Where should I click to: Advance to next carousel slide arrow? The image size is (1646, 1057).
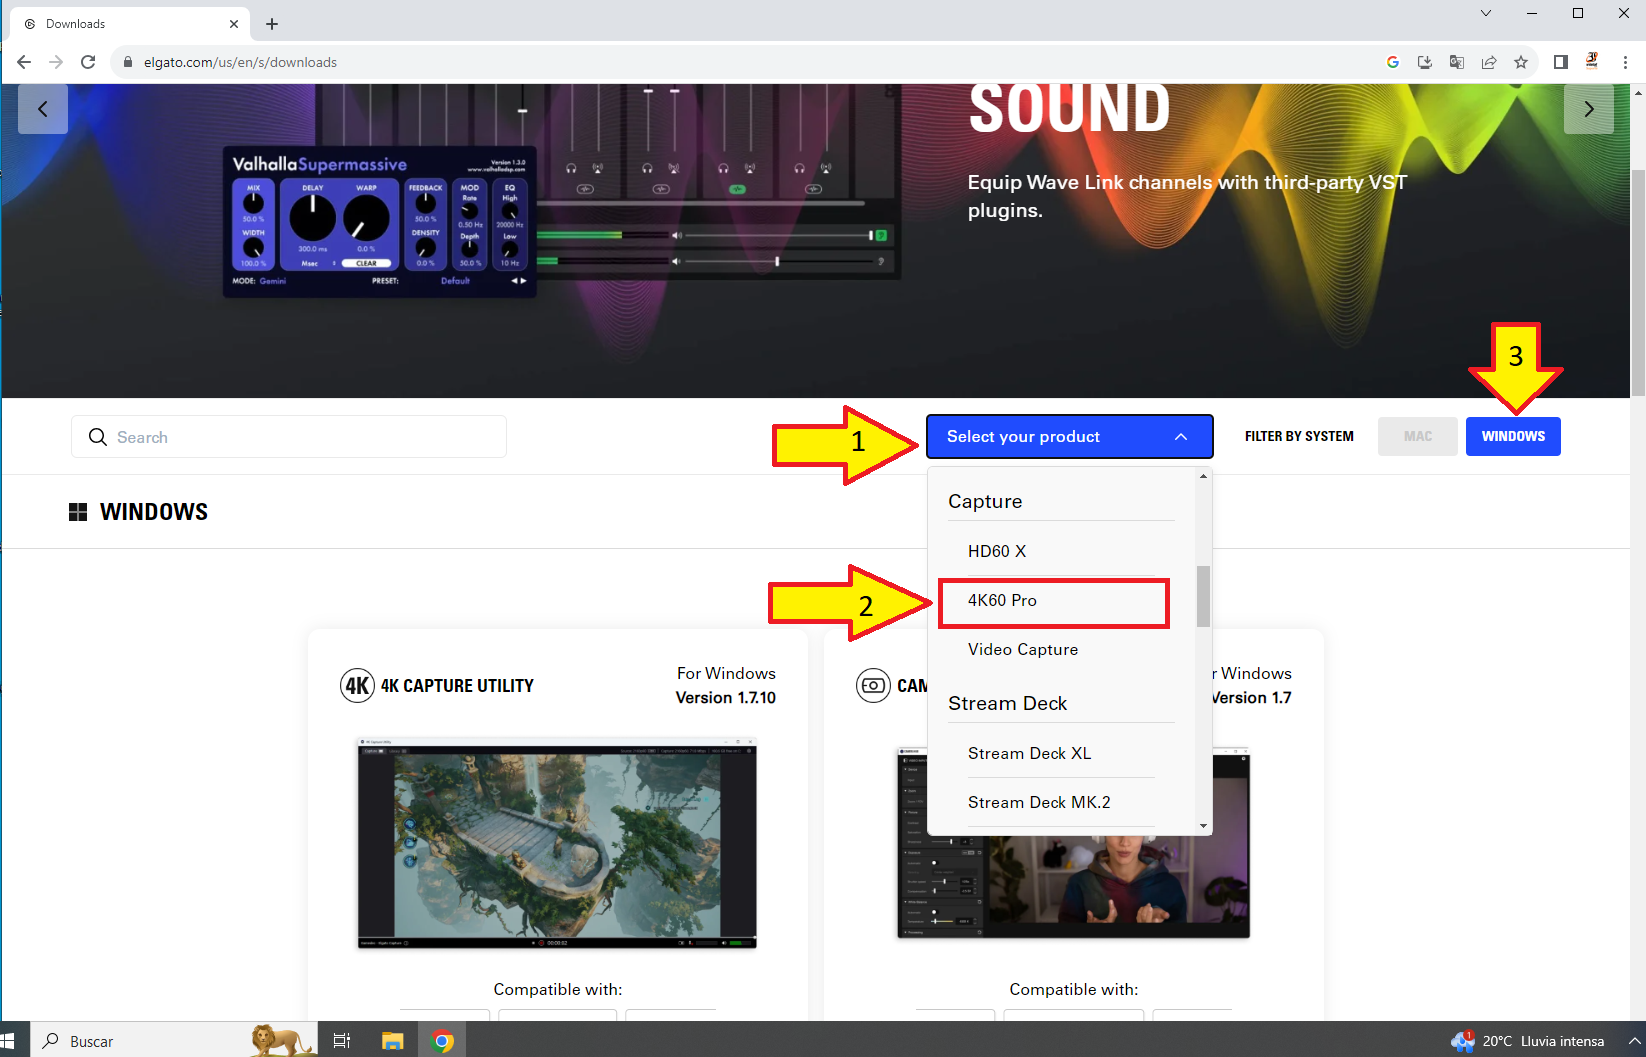pos(1588,109)
